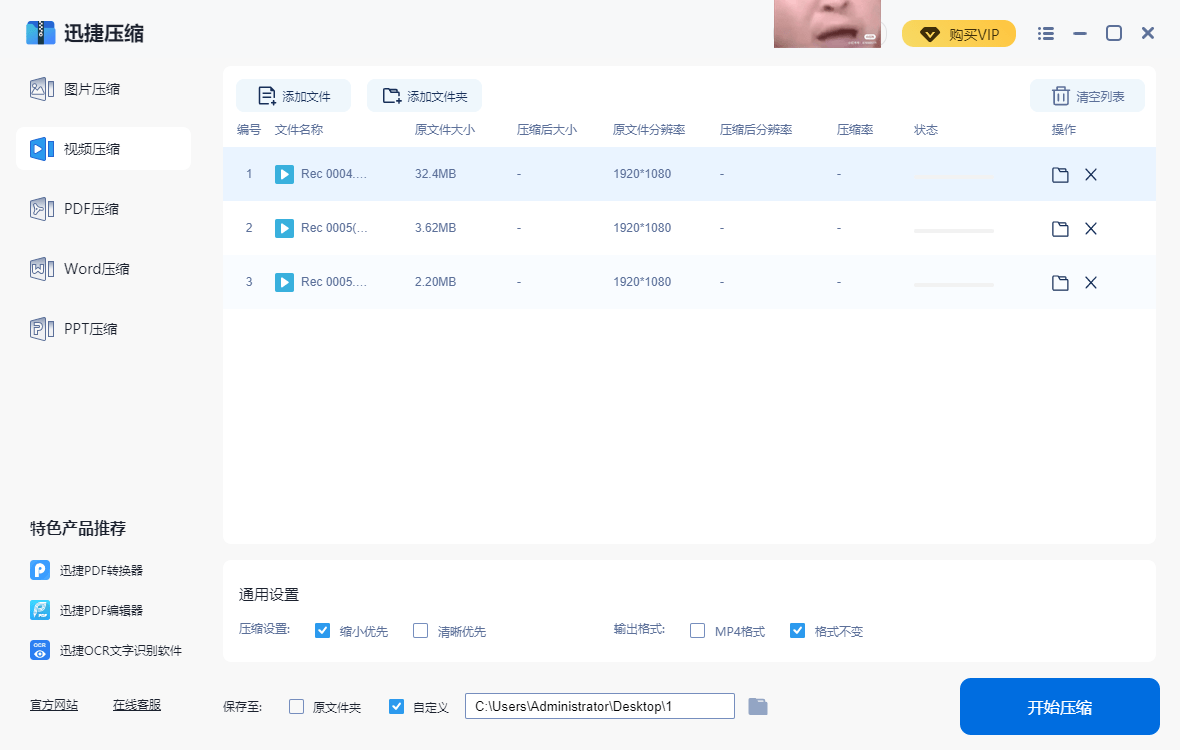Enable 清晰优先 compression setting
The width and height of the screenshot is (1180, 750).
(420, 630)
